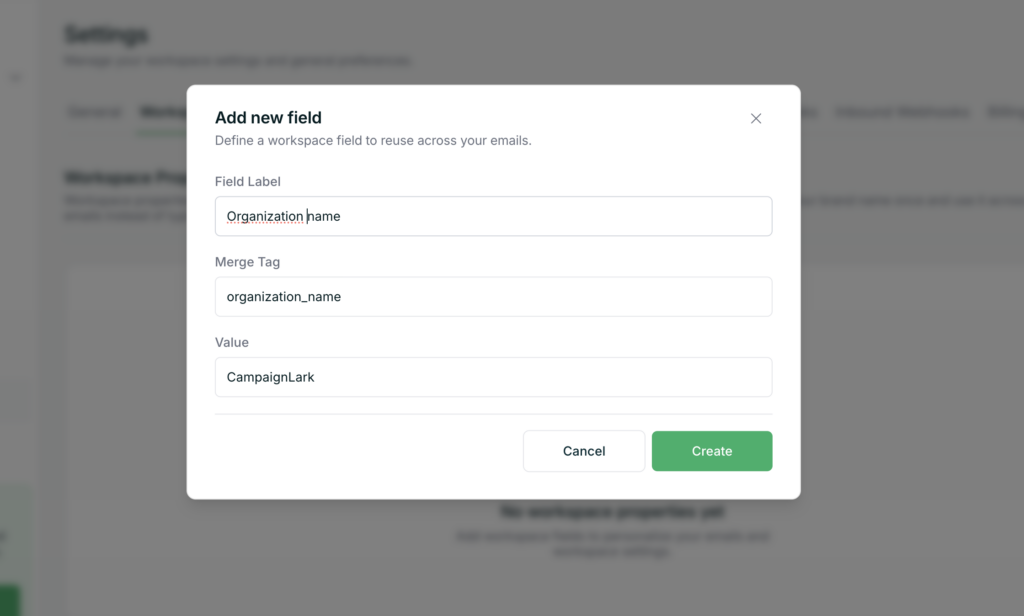Click the "No workspace properties yet" message
This screenshot has width=1024, height=616.
point(612,513)
